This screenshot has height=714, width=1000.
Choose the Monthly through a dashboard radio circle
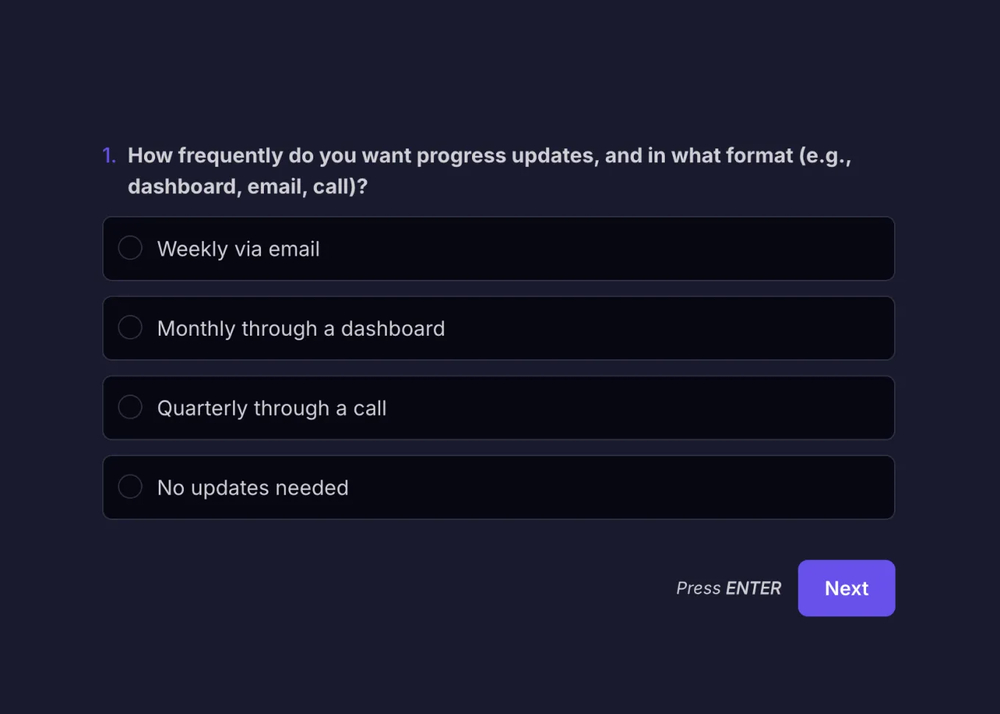pos(130,328)
